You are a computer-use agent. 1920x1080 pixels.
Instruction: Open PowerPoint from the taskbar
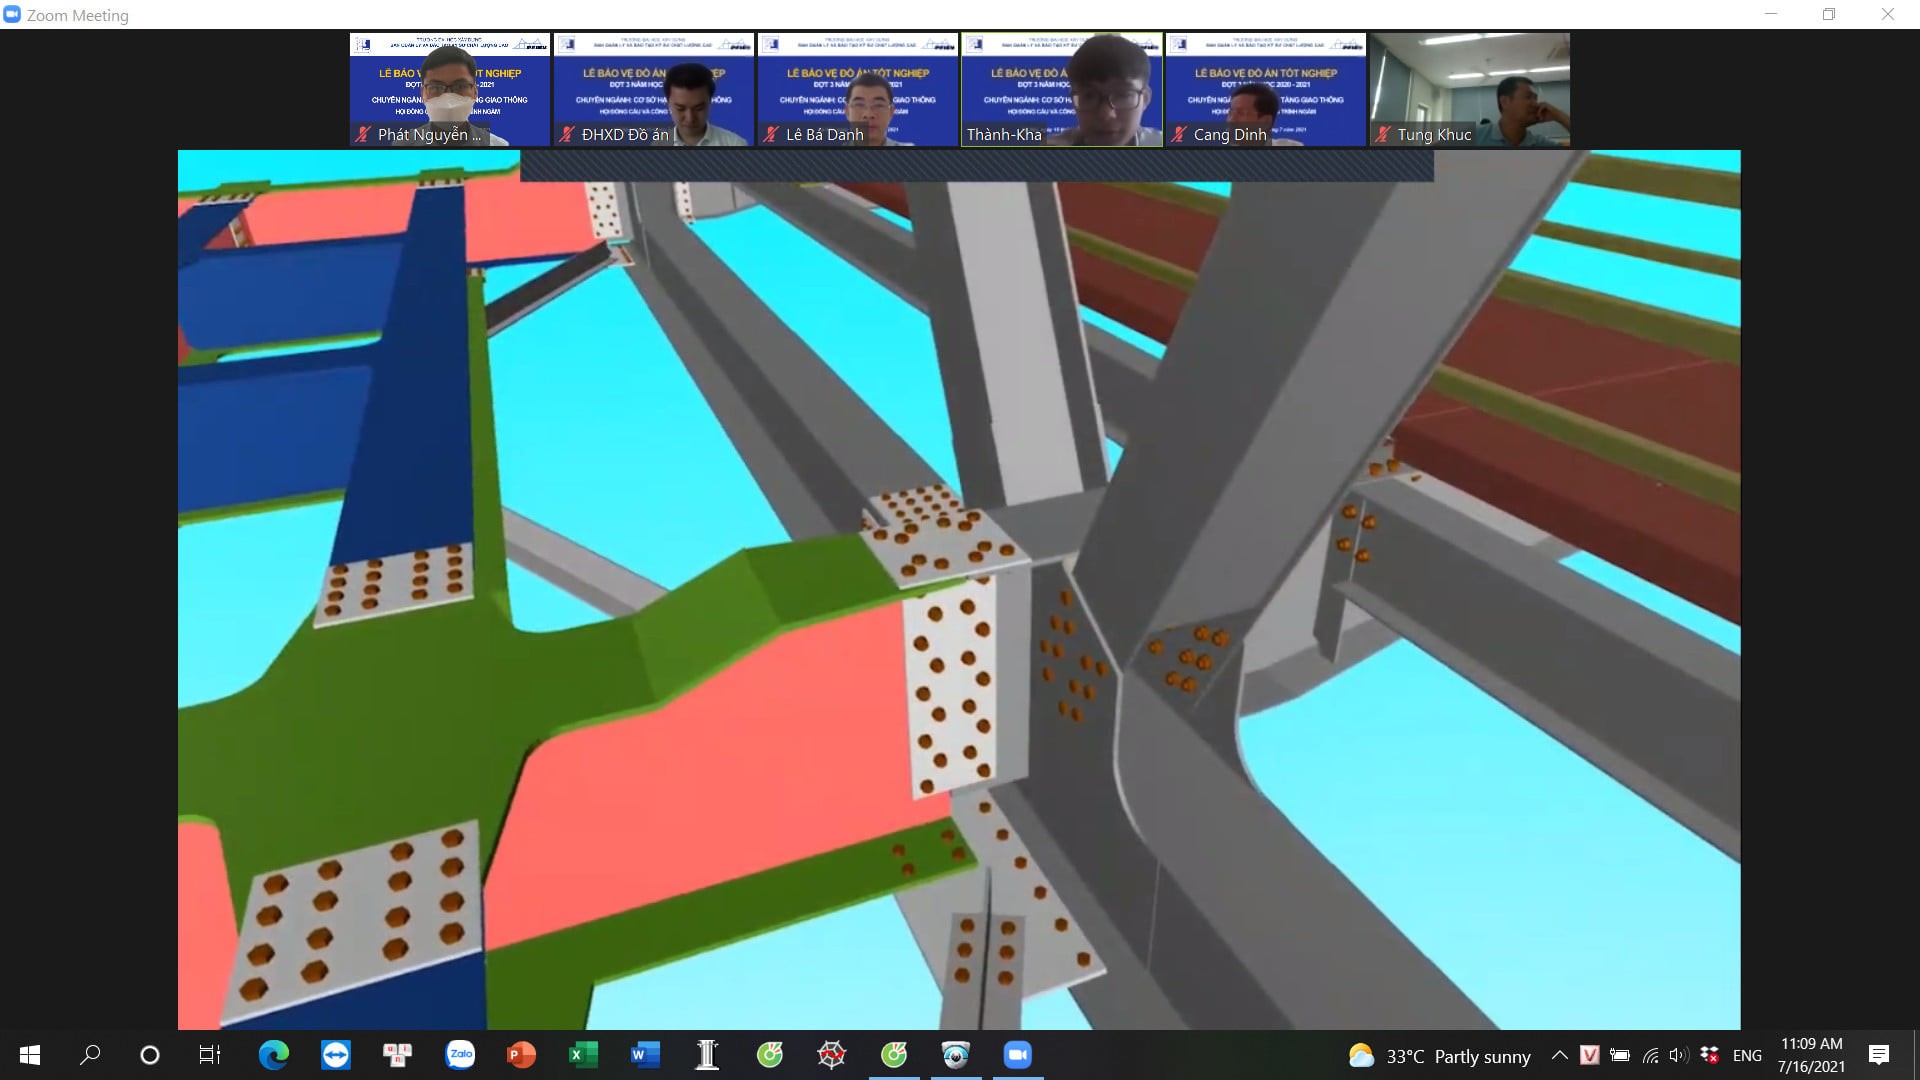click(x=521, y=1054)
